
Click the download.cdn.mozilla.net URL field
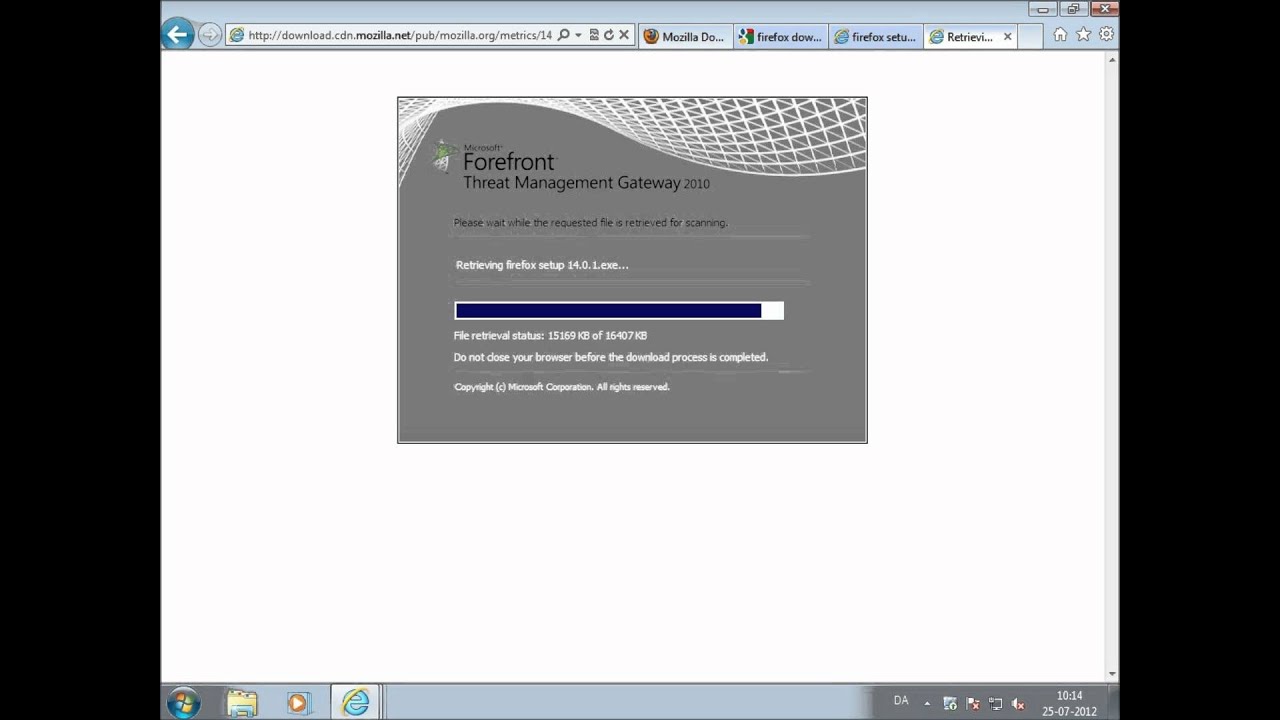(400, 35)
